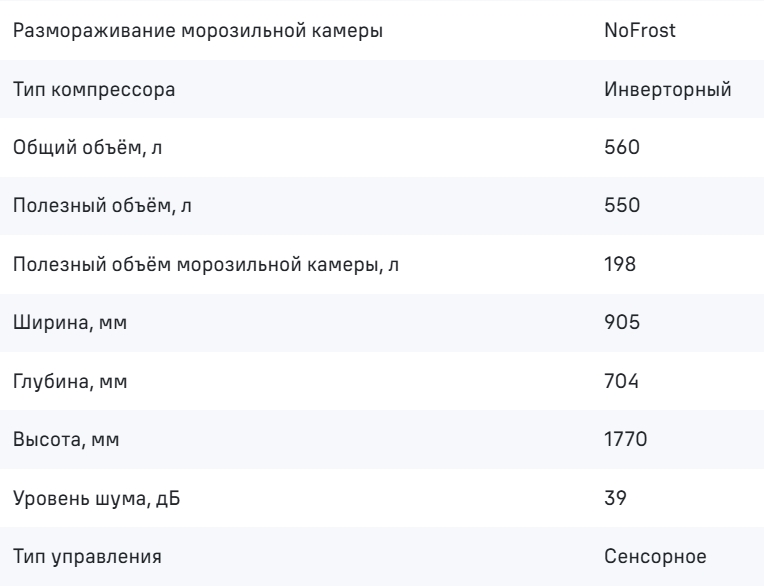Image resolution: width=764 pixels, height=586 pixels.
Task: Click 'Полезный объём морозильной камеры, л' label
Action: (x=206, y=265)
